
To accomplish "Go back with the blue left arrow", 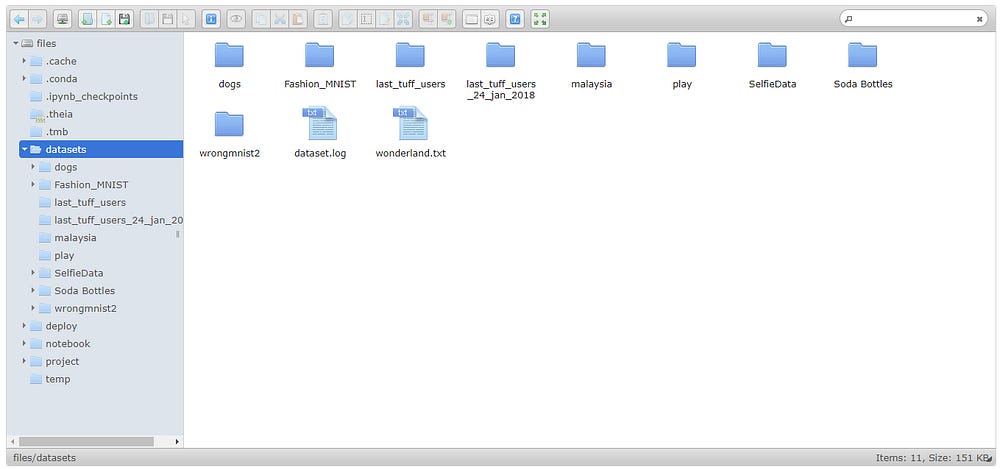I will click(x=19, y=19).
